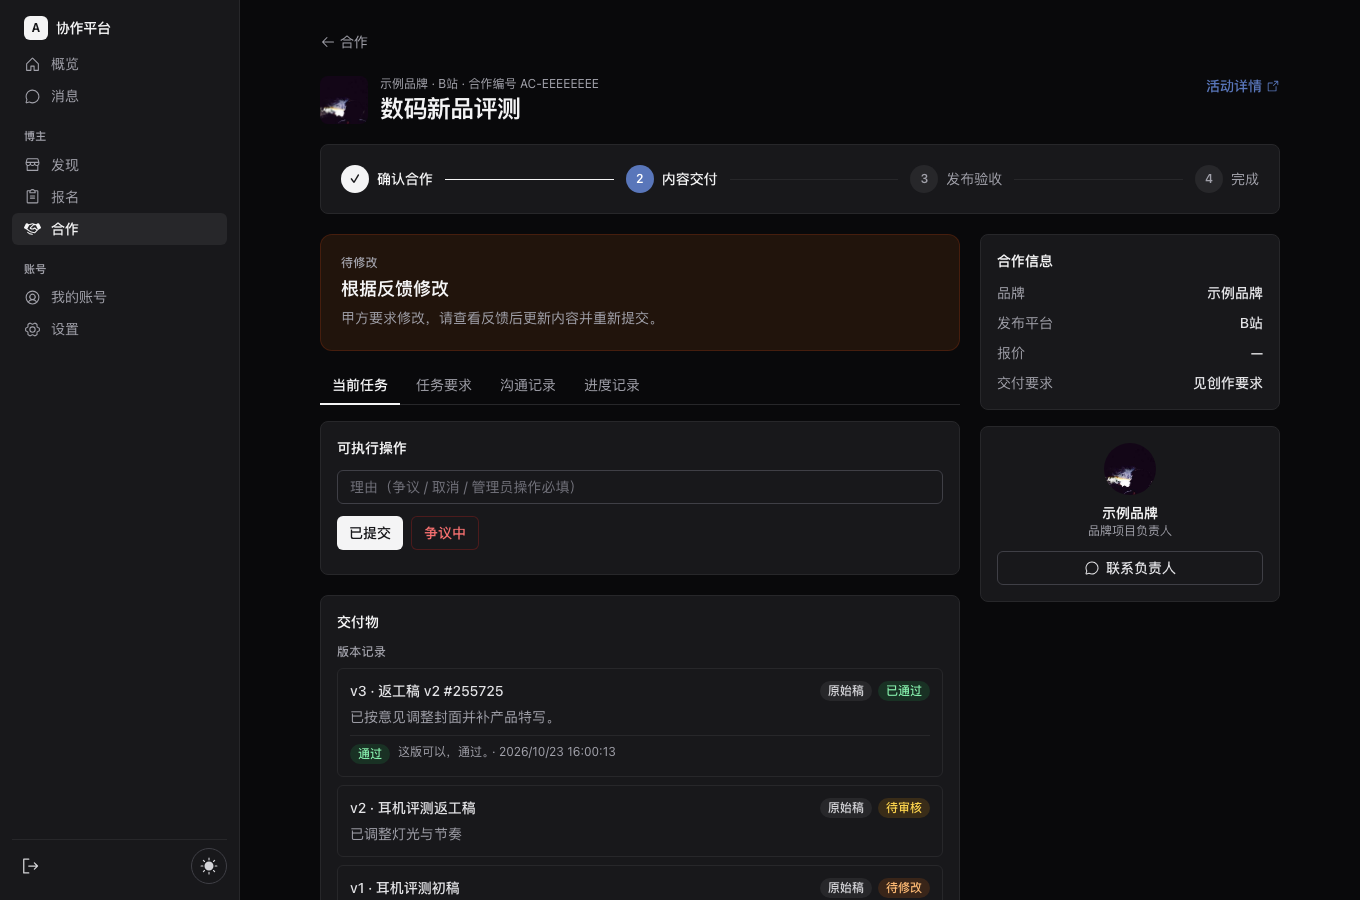Click the B站 value under 发布平台

pos(1251,323)
